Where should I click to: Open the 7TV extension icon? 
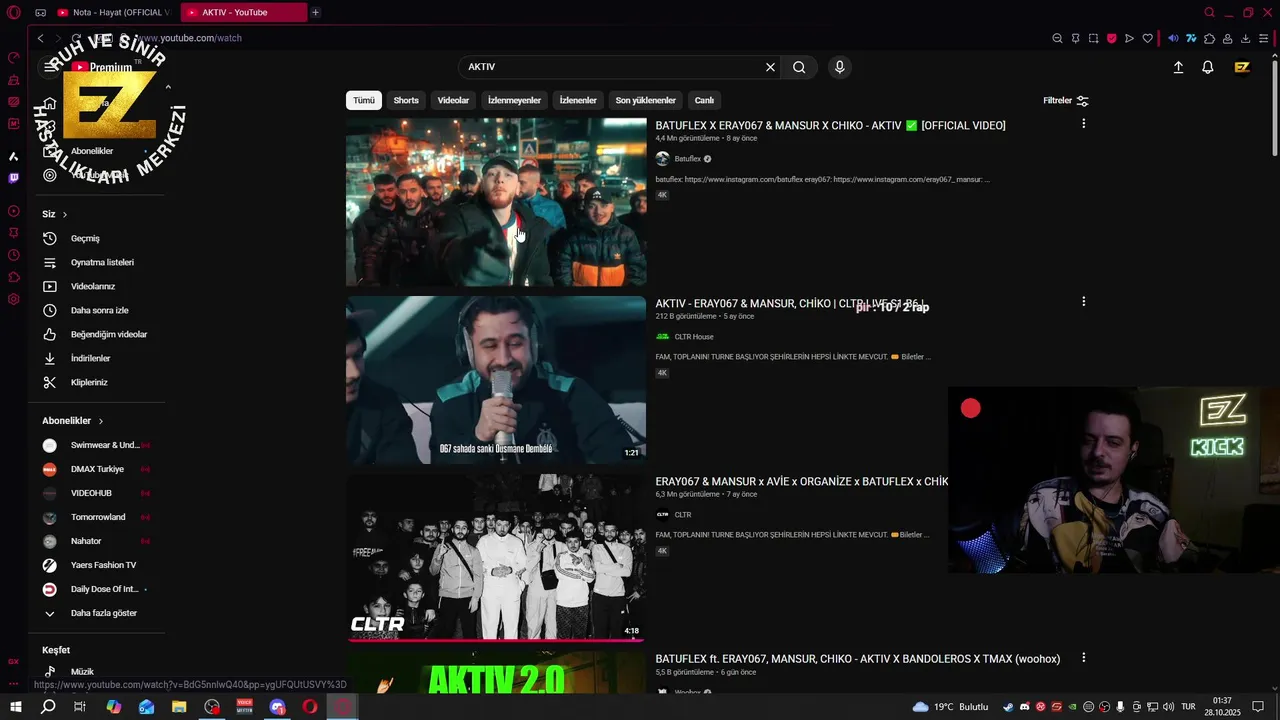(x=1191, y=38)
